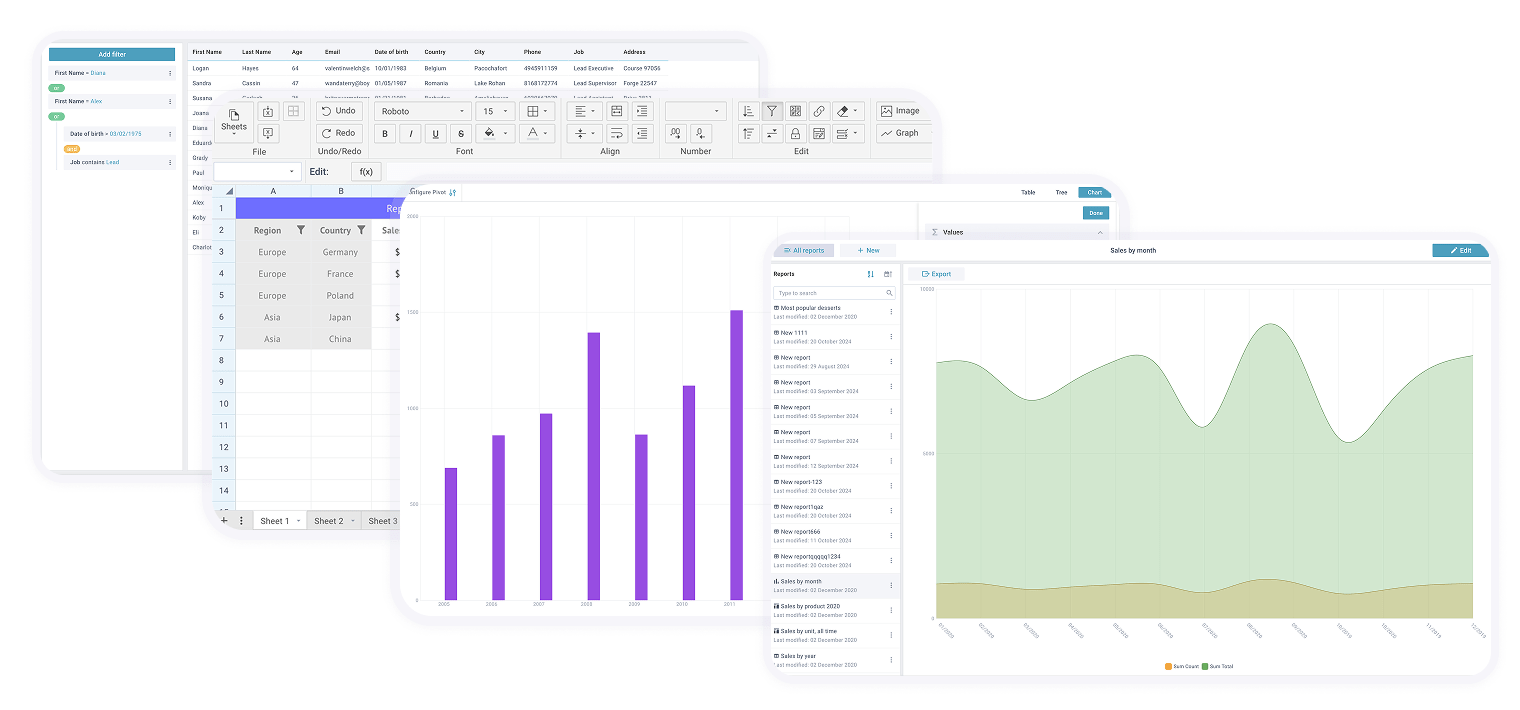Toggle Italic formatting in spreadsheet toolbar
The width and height of the screenshot is (1520, 710).
[411, 134]
